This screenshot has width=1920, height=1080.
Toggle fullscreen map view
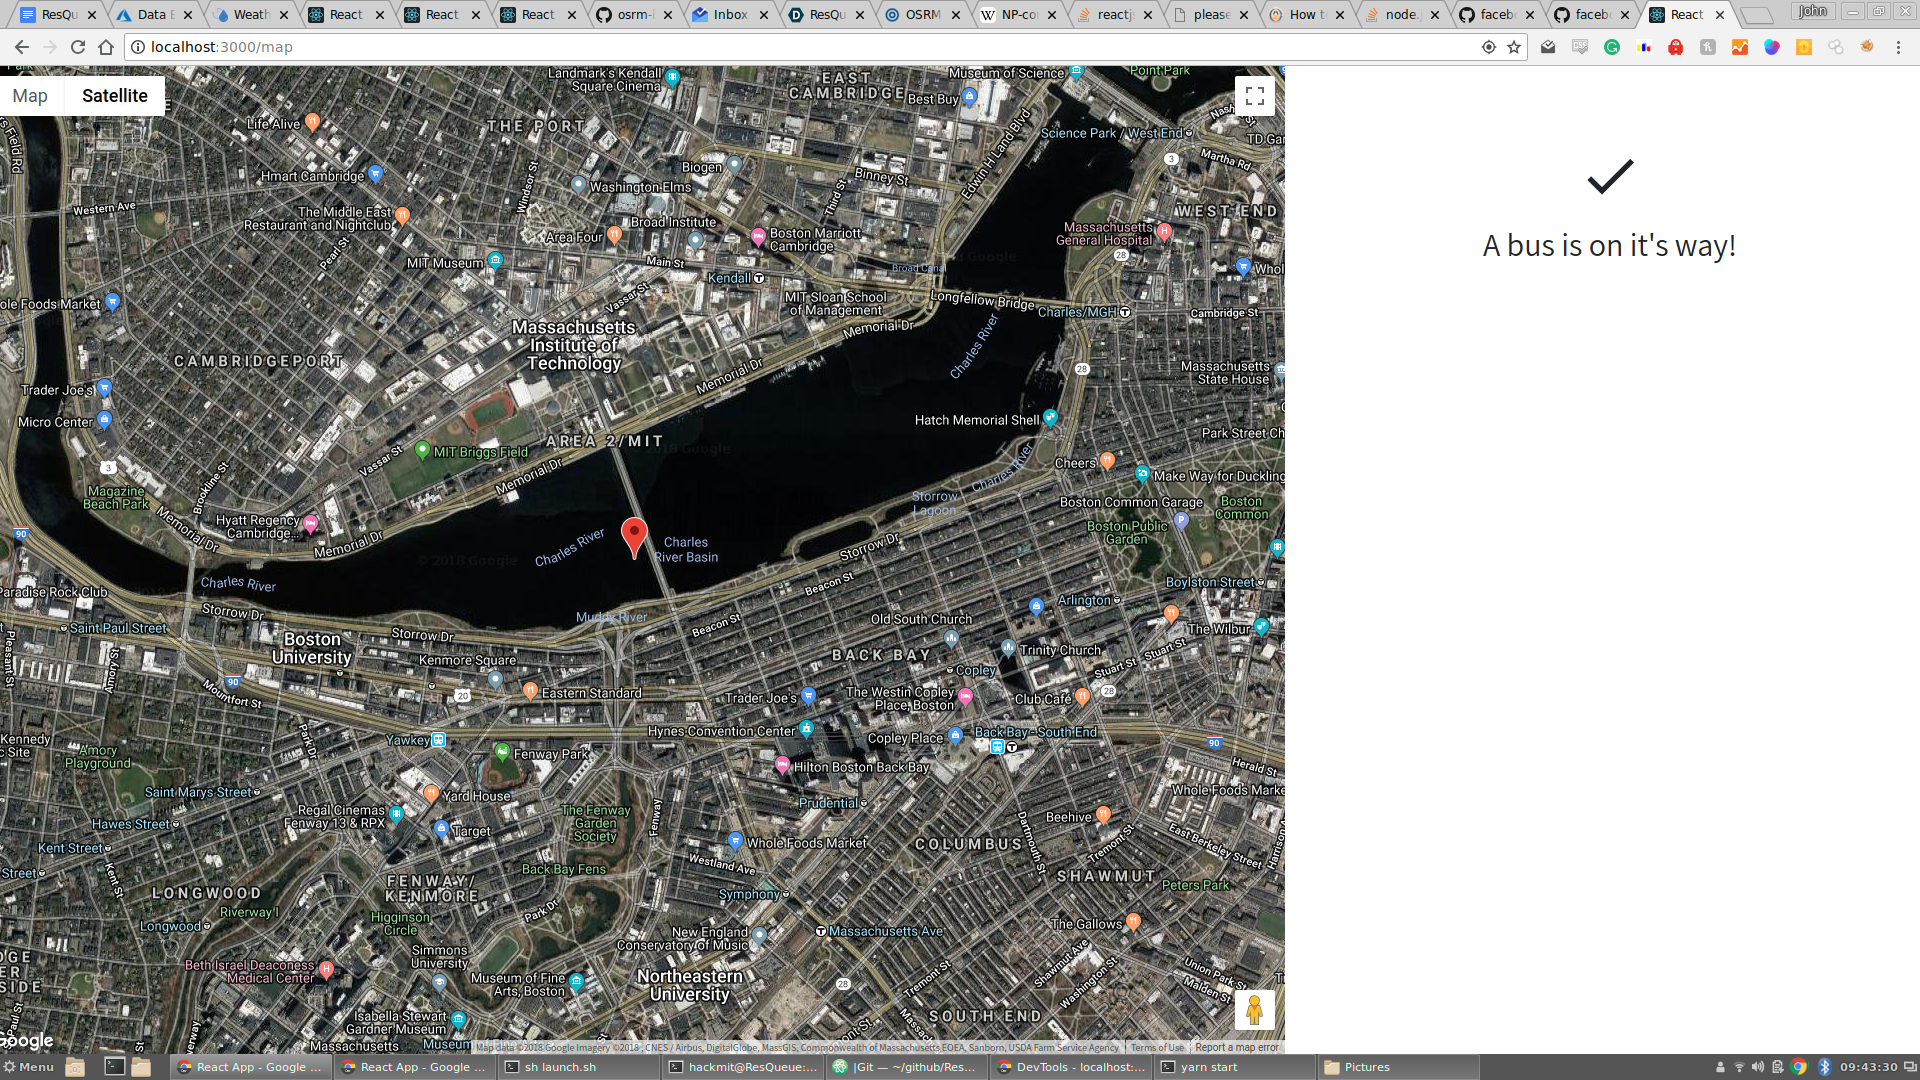click(1254, 96)
